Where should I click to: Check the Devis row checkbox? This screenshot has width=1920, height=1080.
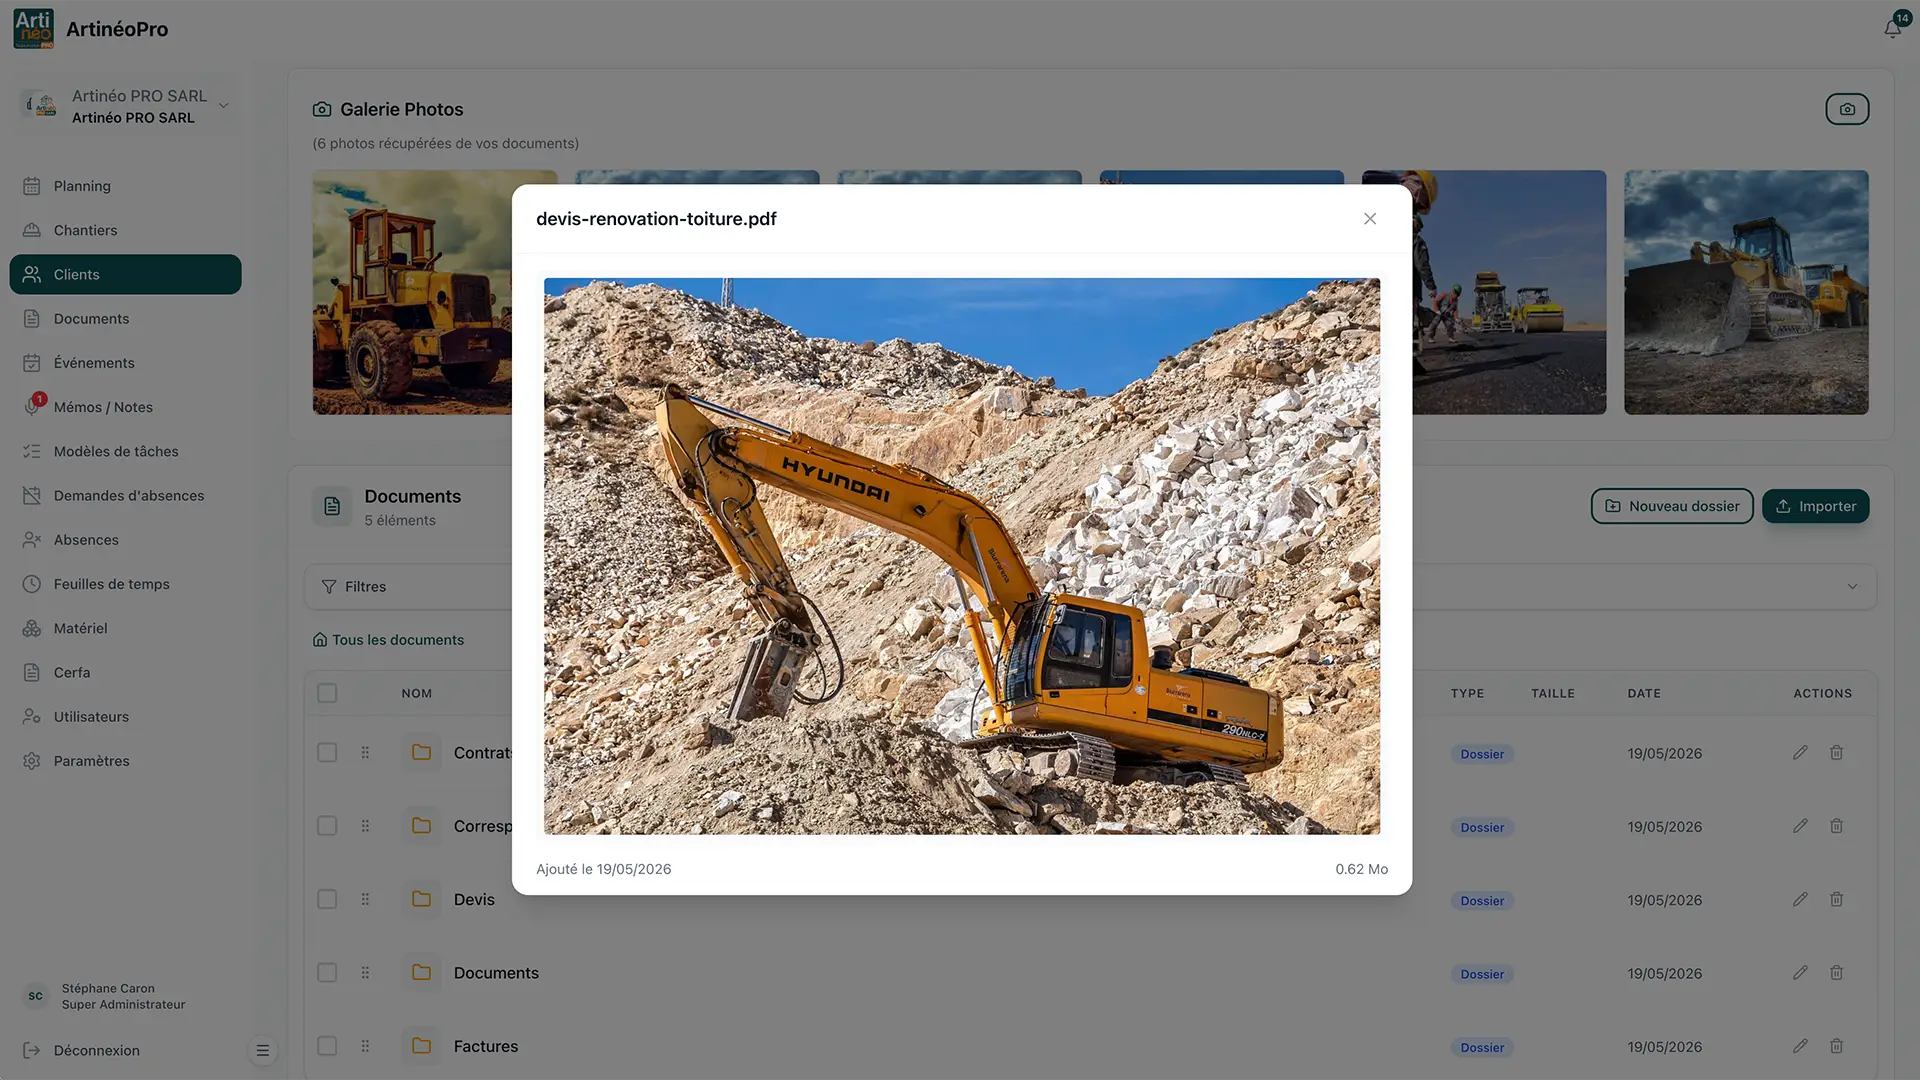(x=327, y=900)
